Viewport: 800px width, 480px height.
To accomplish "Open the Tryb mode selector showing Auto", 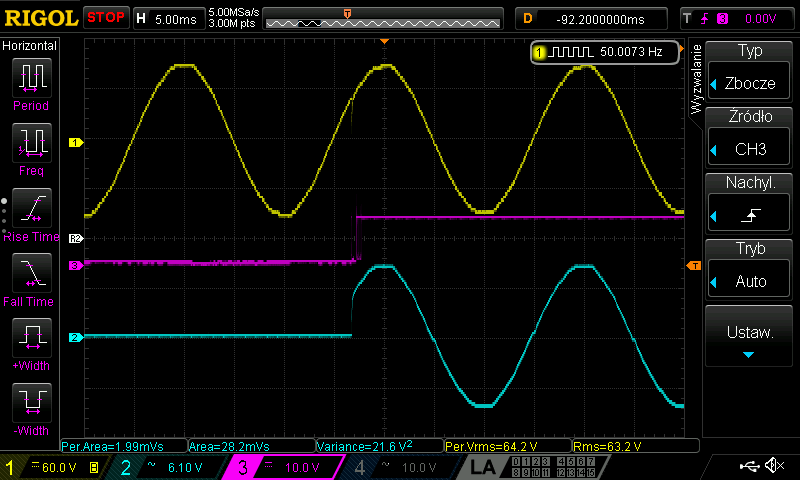I will (x=750, y=268).
